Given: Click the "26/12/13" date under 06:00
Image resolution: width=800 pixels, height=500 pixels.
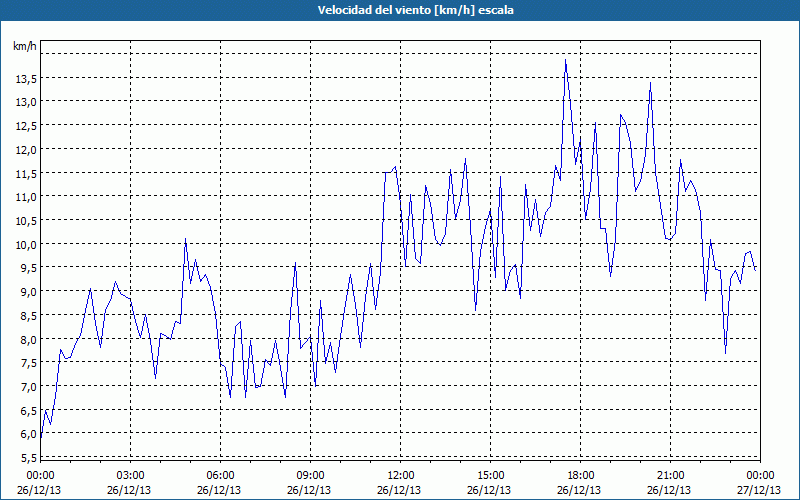Looking at the screenshot, I should click(219, 490).
